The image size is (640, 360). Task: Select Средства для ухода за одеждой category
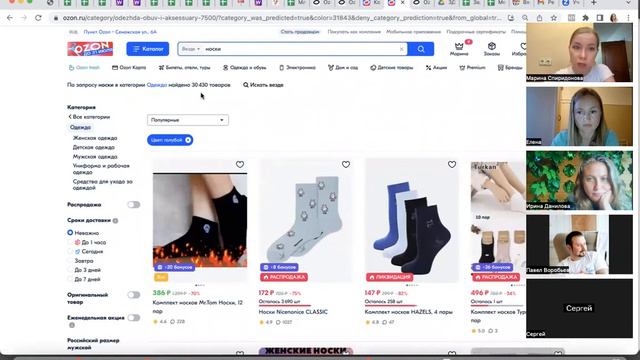click(x=102, y=184)
